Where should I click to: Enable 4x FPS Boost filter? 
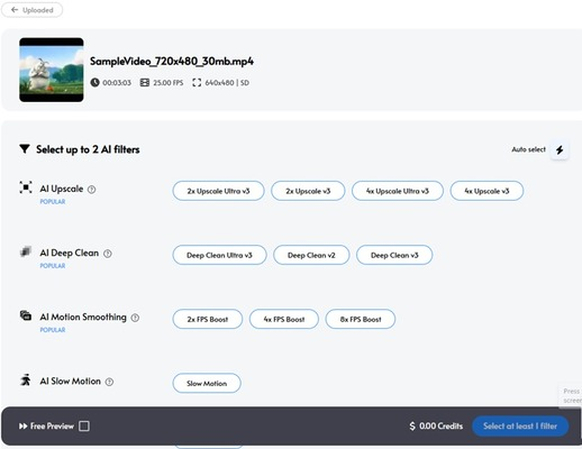tap(284, 319)
